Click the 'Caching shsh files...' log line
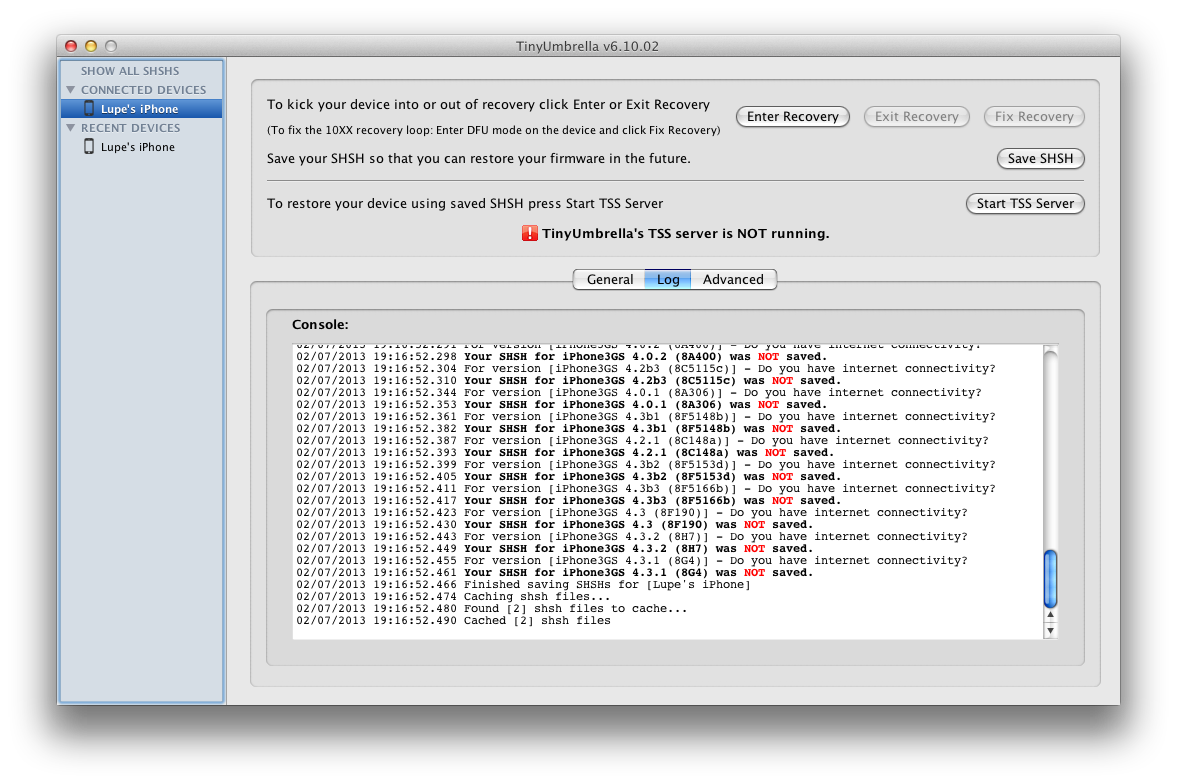 click(x=453, y=597)
